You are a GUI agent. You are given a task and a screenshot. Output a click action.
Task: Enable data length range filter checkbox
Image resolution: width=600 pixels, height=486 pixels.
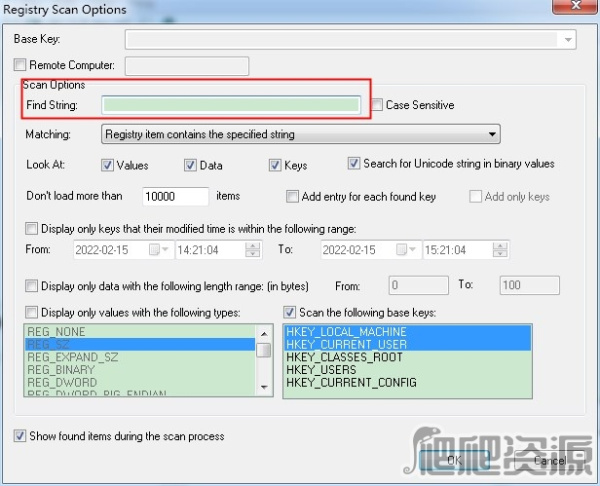tap(31, 286)
